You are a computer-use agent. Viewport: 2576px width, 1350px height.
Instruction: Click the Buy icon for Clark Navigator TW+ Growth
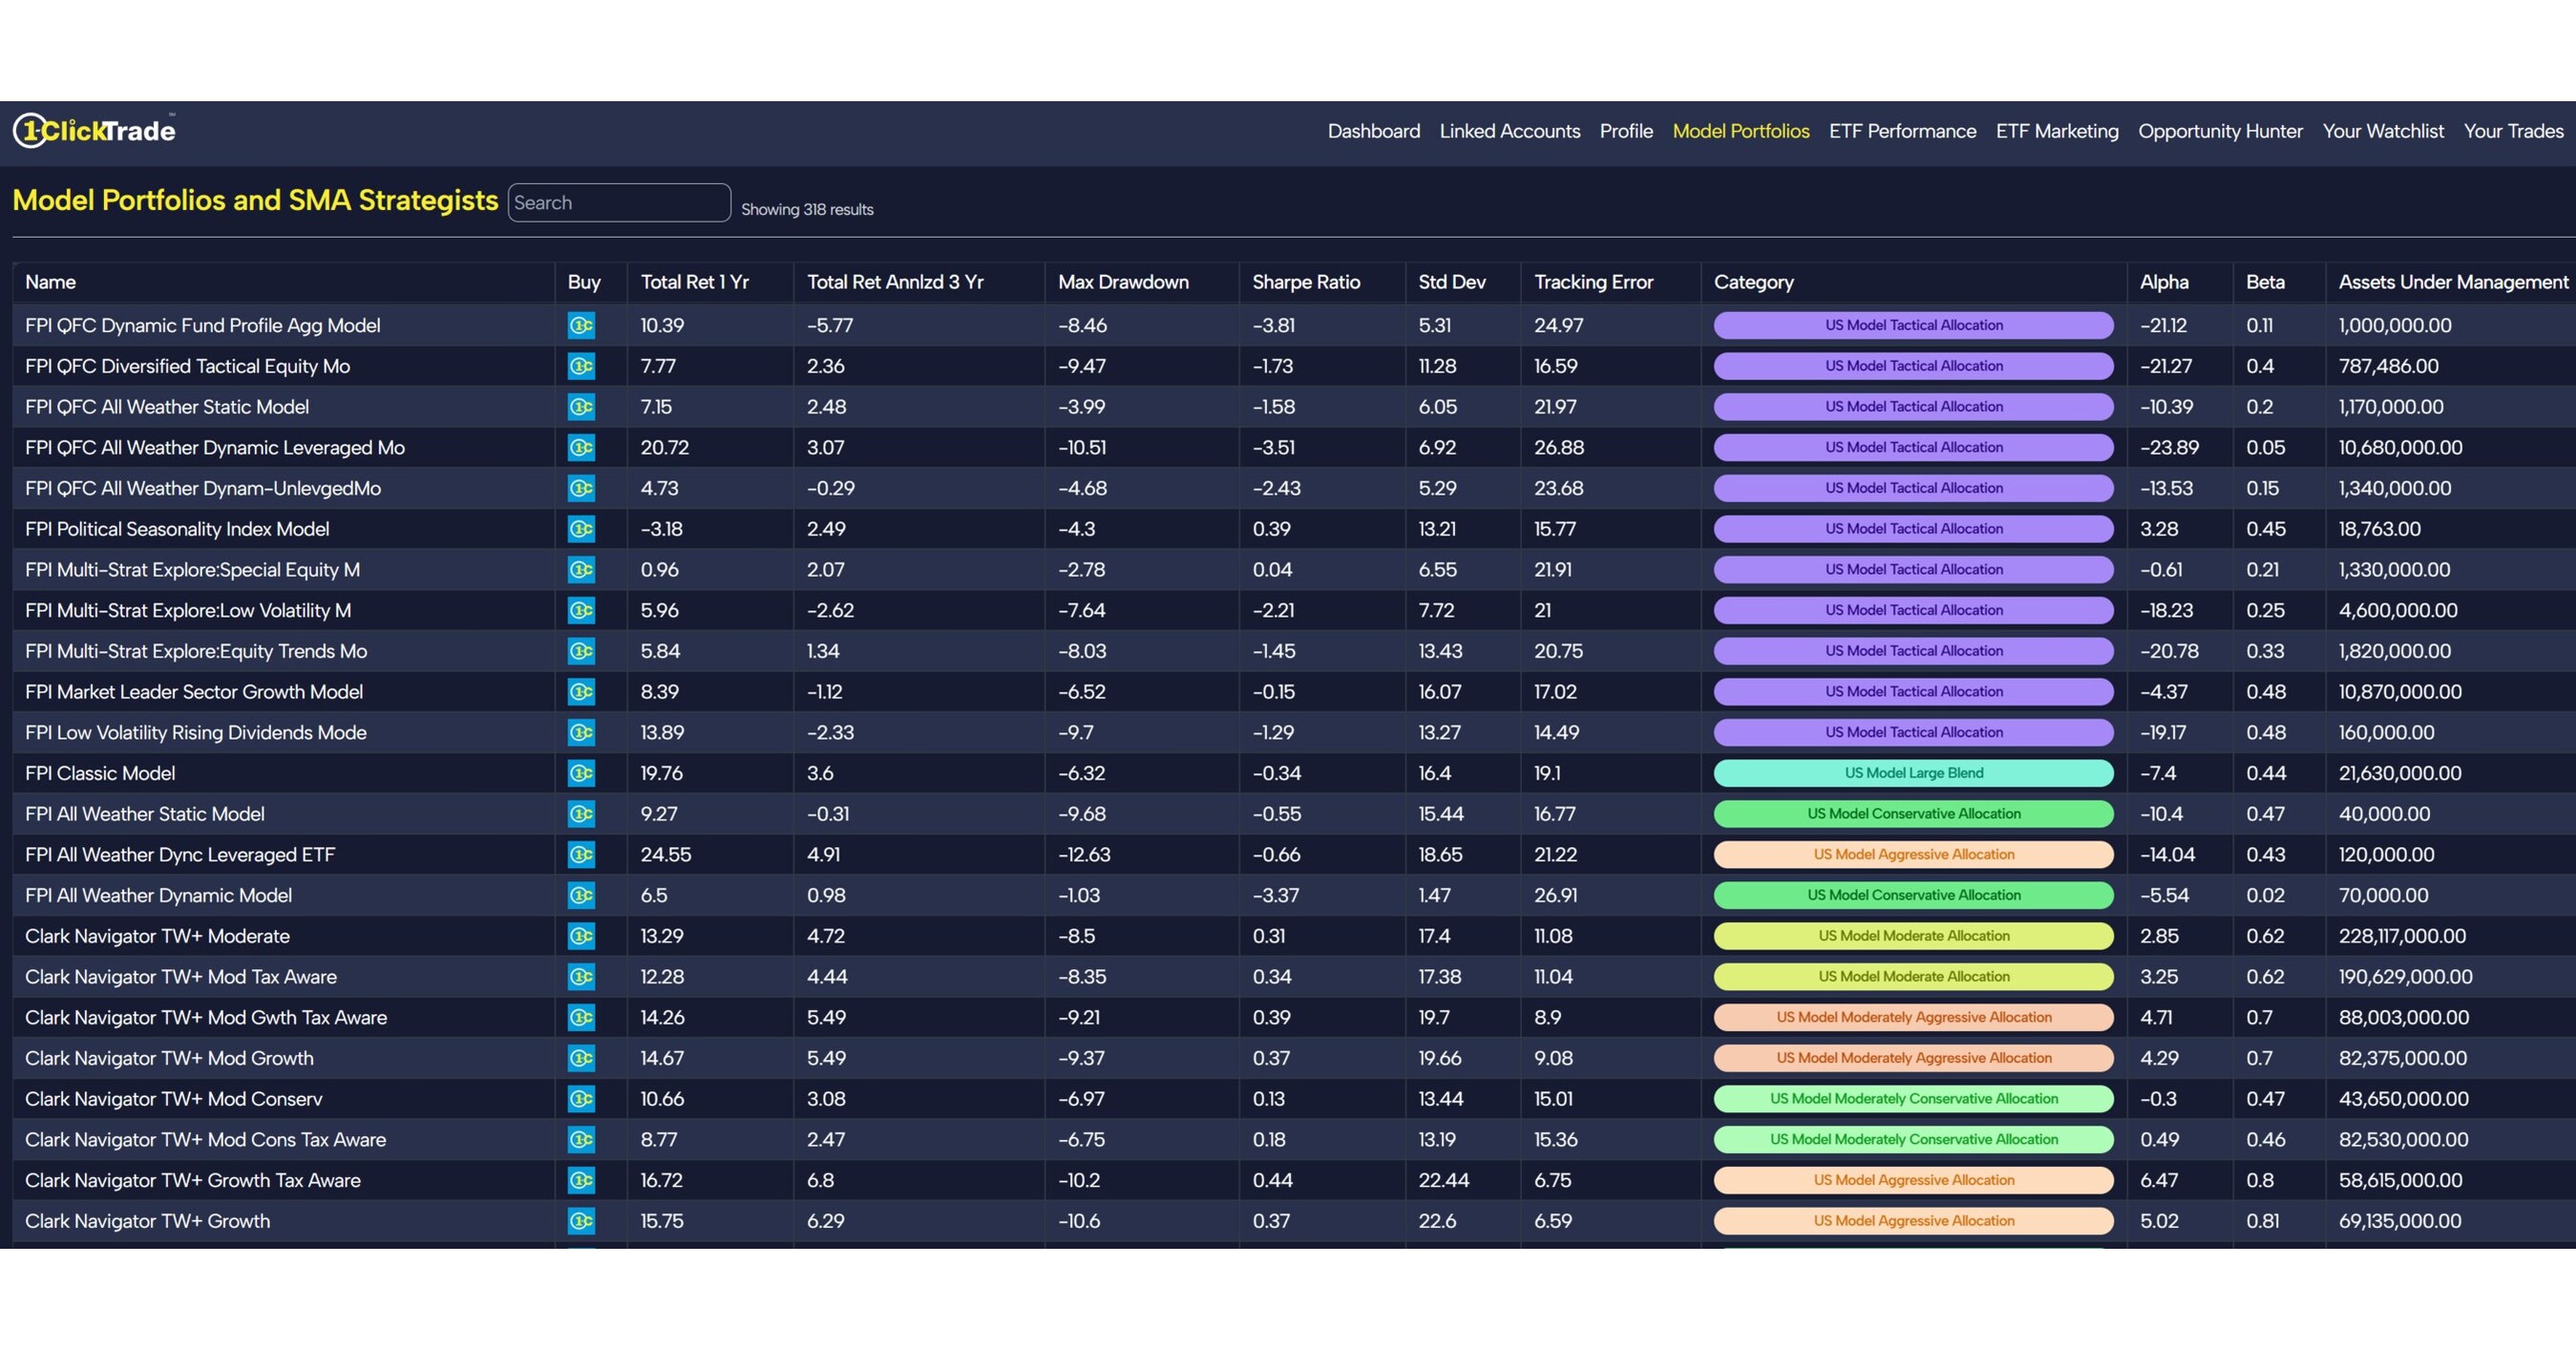(x=582, y=1220)
